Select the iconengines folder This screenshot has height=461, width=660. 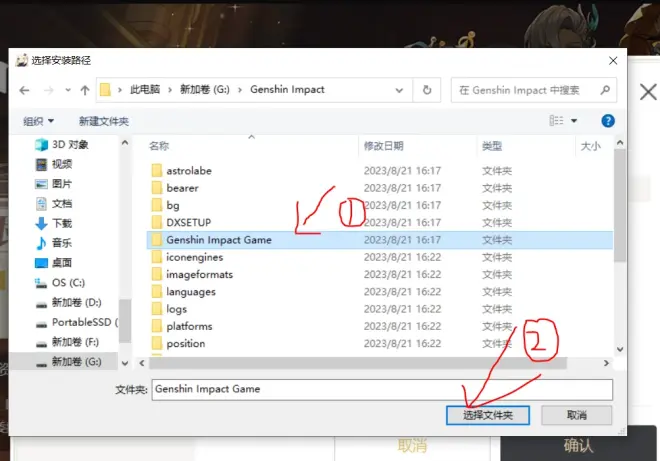click(380, 257)
